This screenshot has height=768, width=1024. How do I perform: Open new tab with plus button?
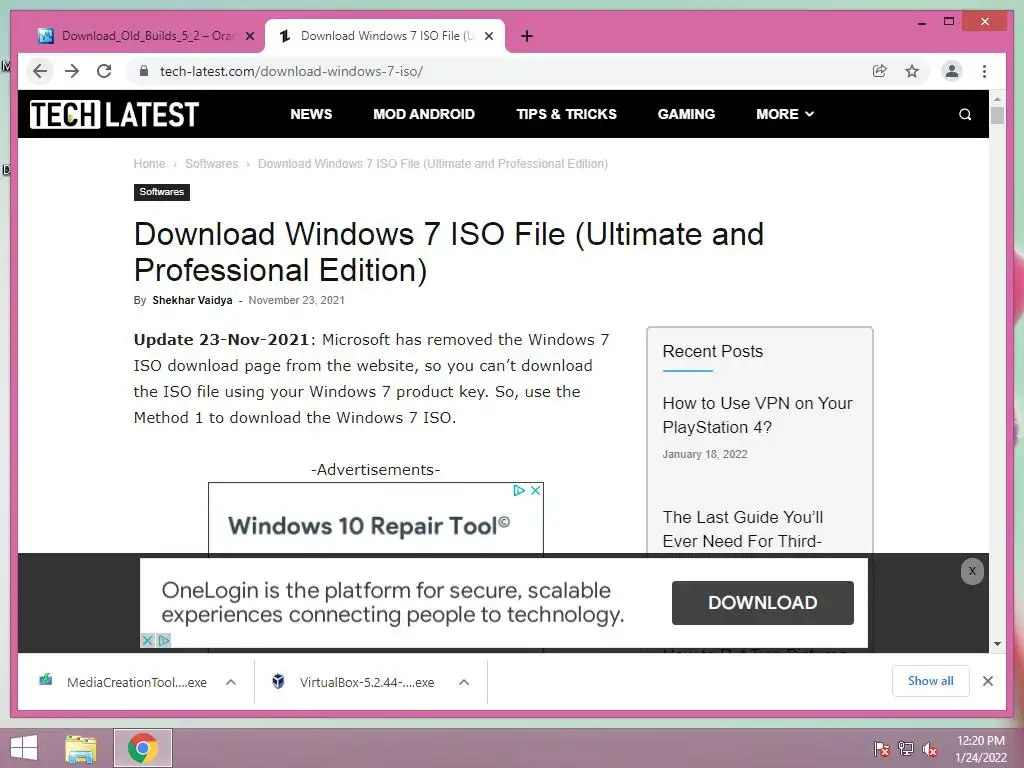(x=527, y=36)
